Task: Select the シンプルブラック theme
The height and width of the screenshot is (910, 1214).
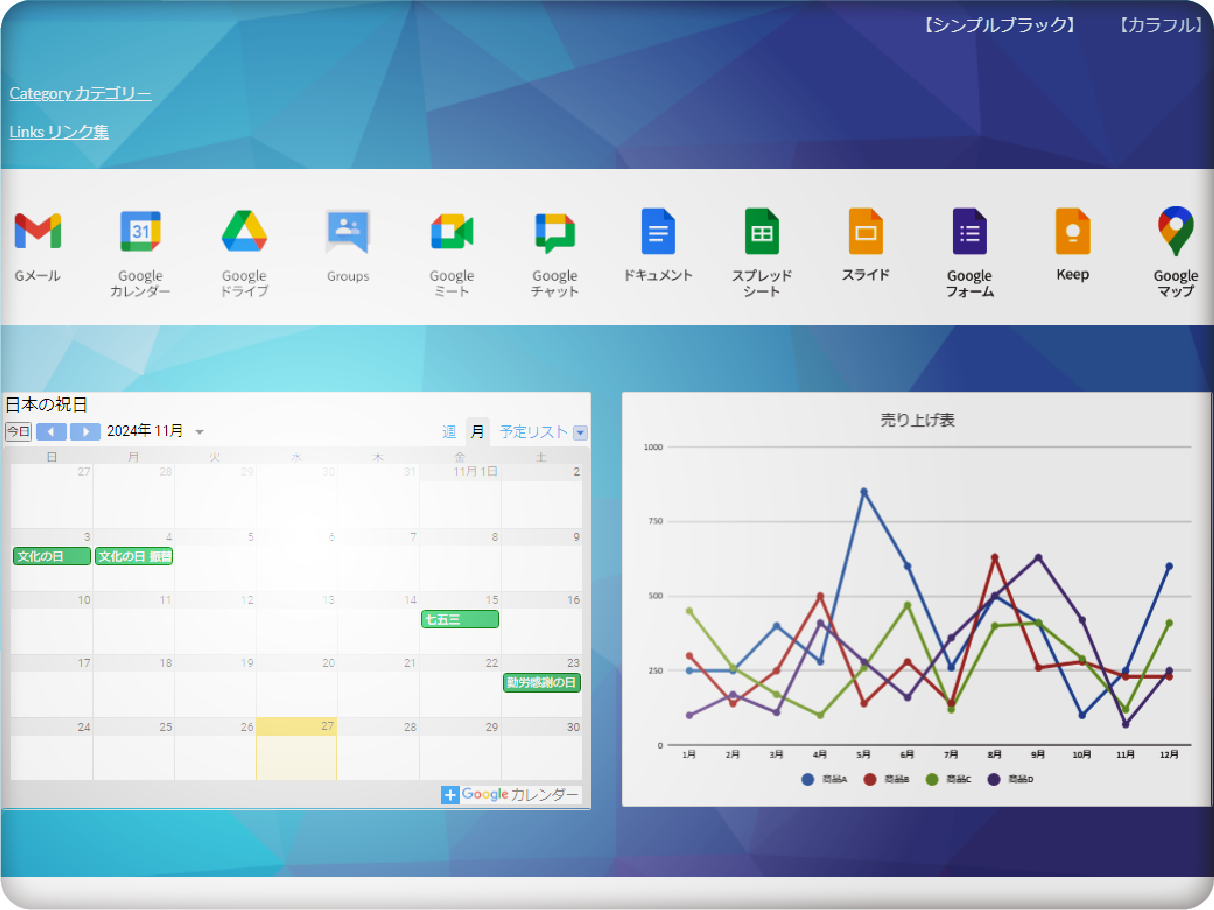Action: 1000,25
